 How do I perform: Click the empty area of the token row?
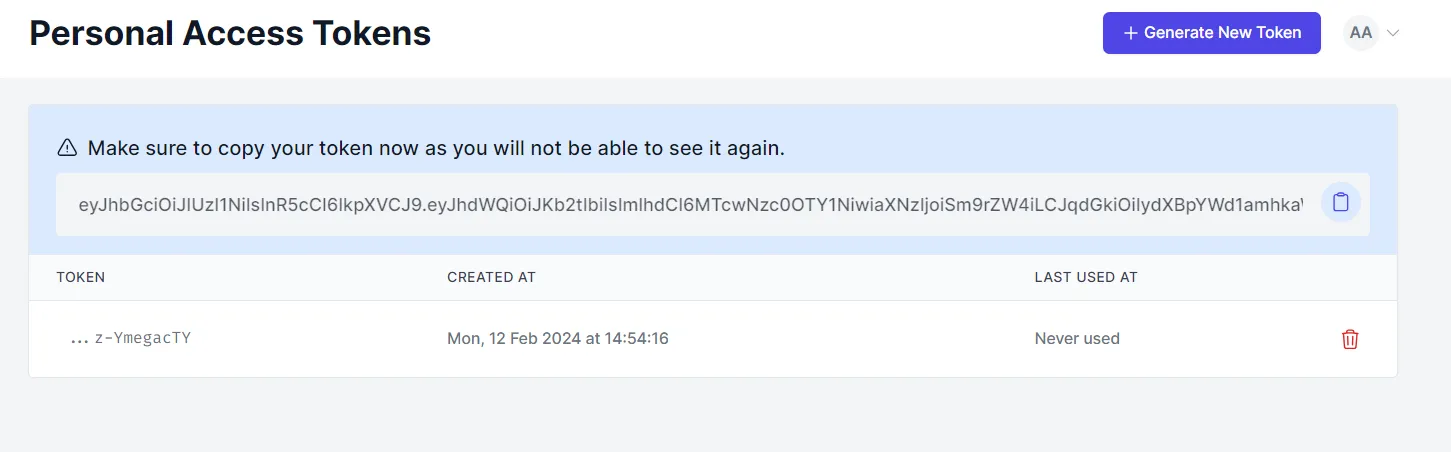850,339
